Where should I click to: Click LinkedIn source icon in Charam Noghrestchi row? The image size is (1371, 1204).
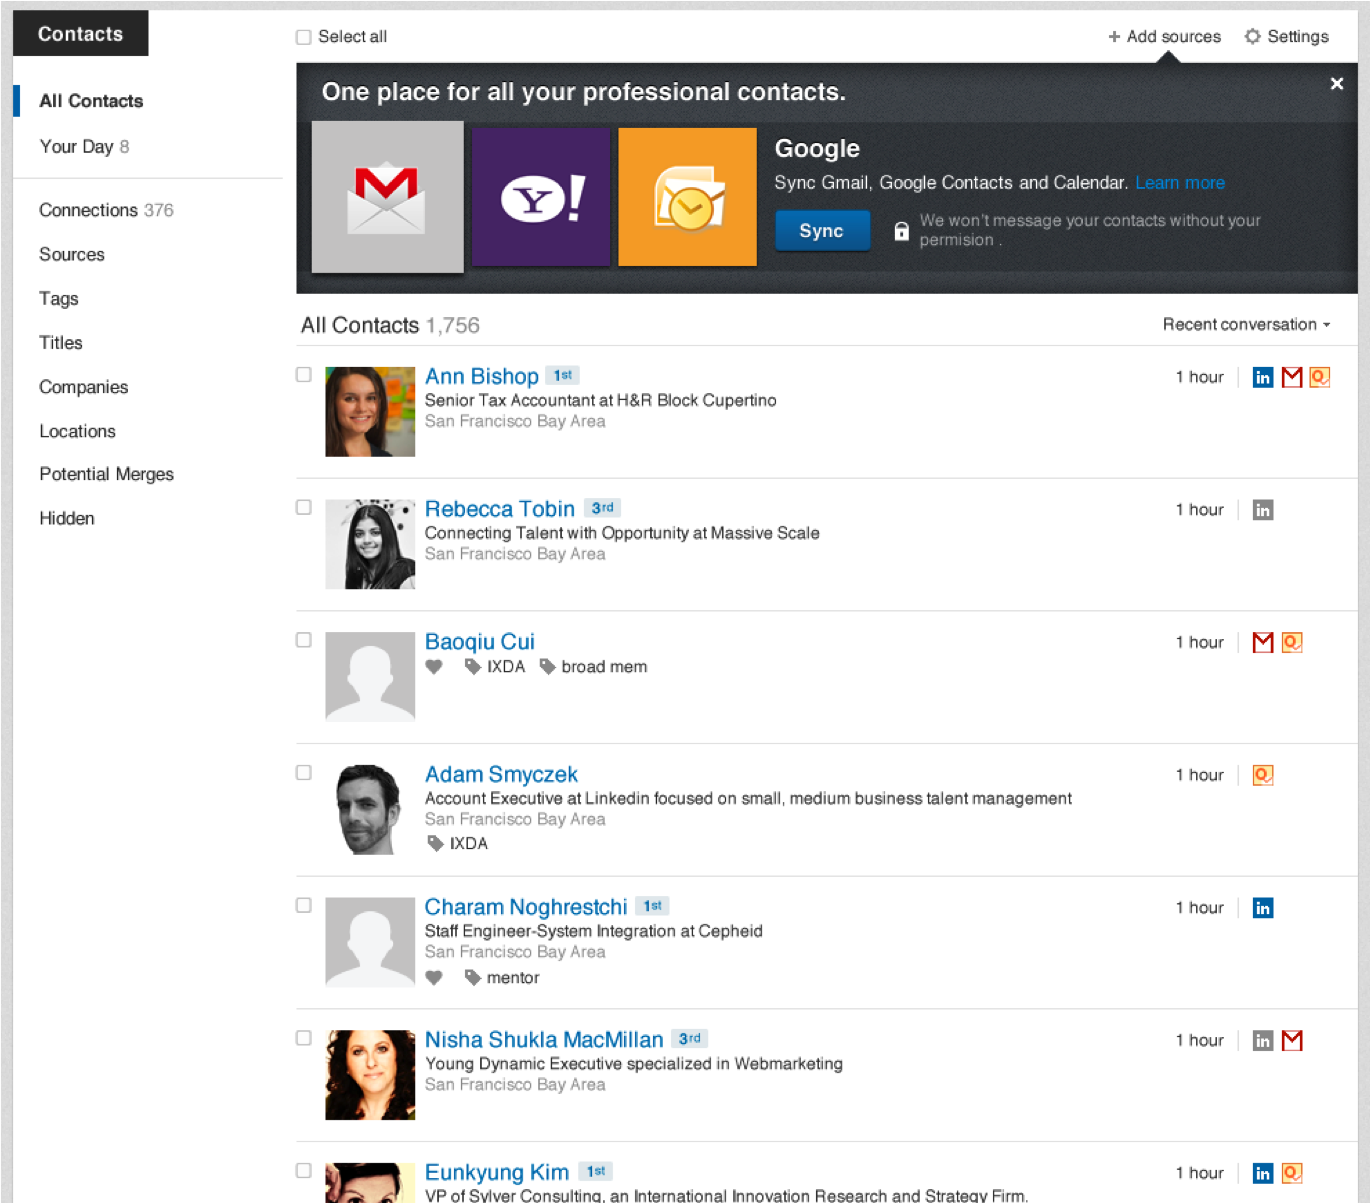pyautogui.click(x=1263, y=908)
